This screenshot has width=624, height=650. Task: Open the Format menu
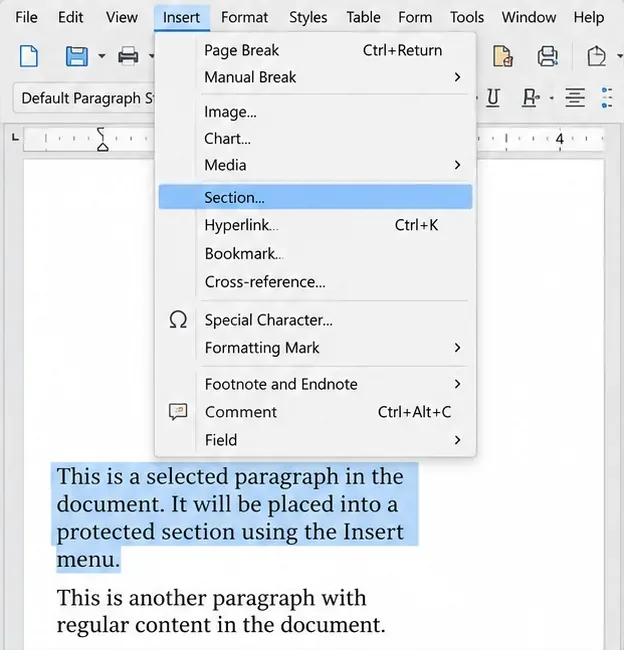[244, 17]
